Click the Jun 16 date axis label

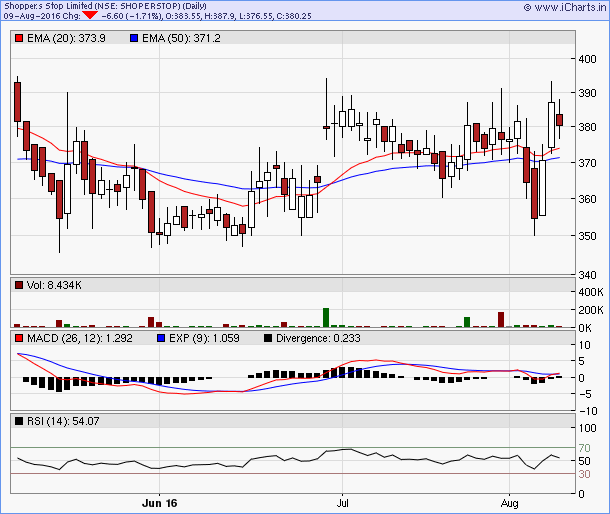160,503
